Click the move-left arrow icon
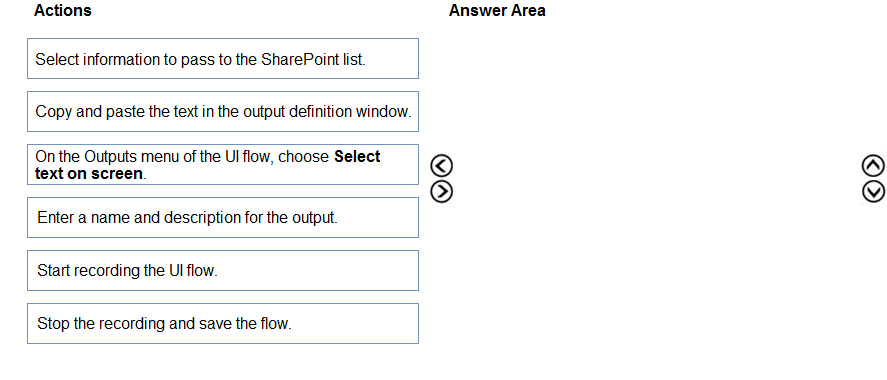Screen dimensions: 887x380 [441, 166]
